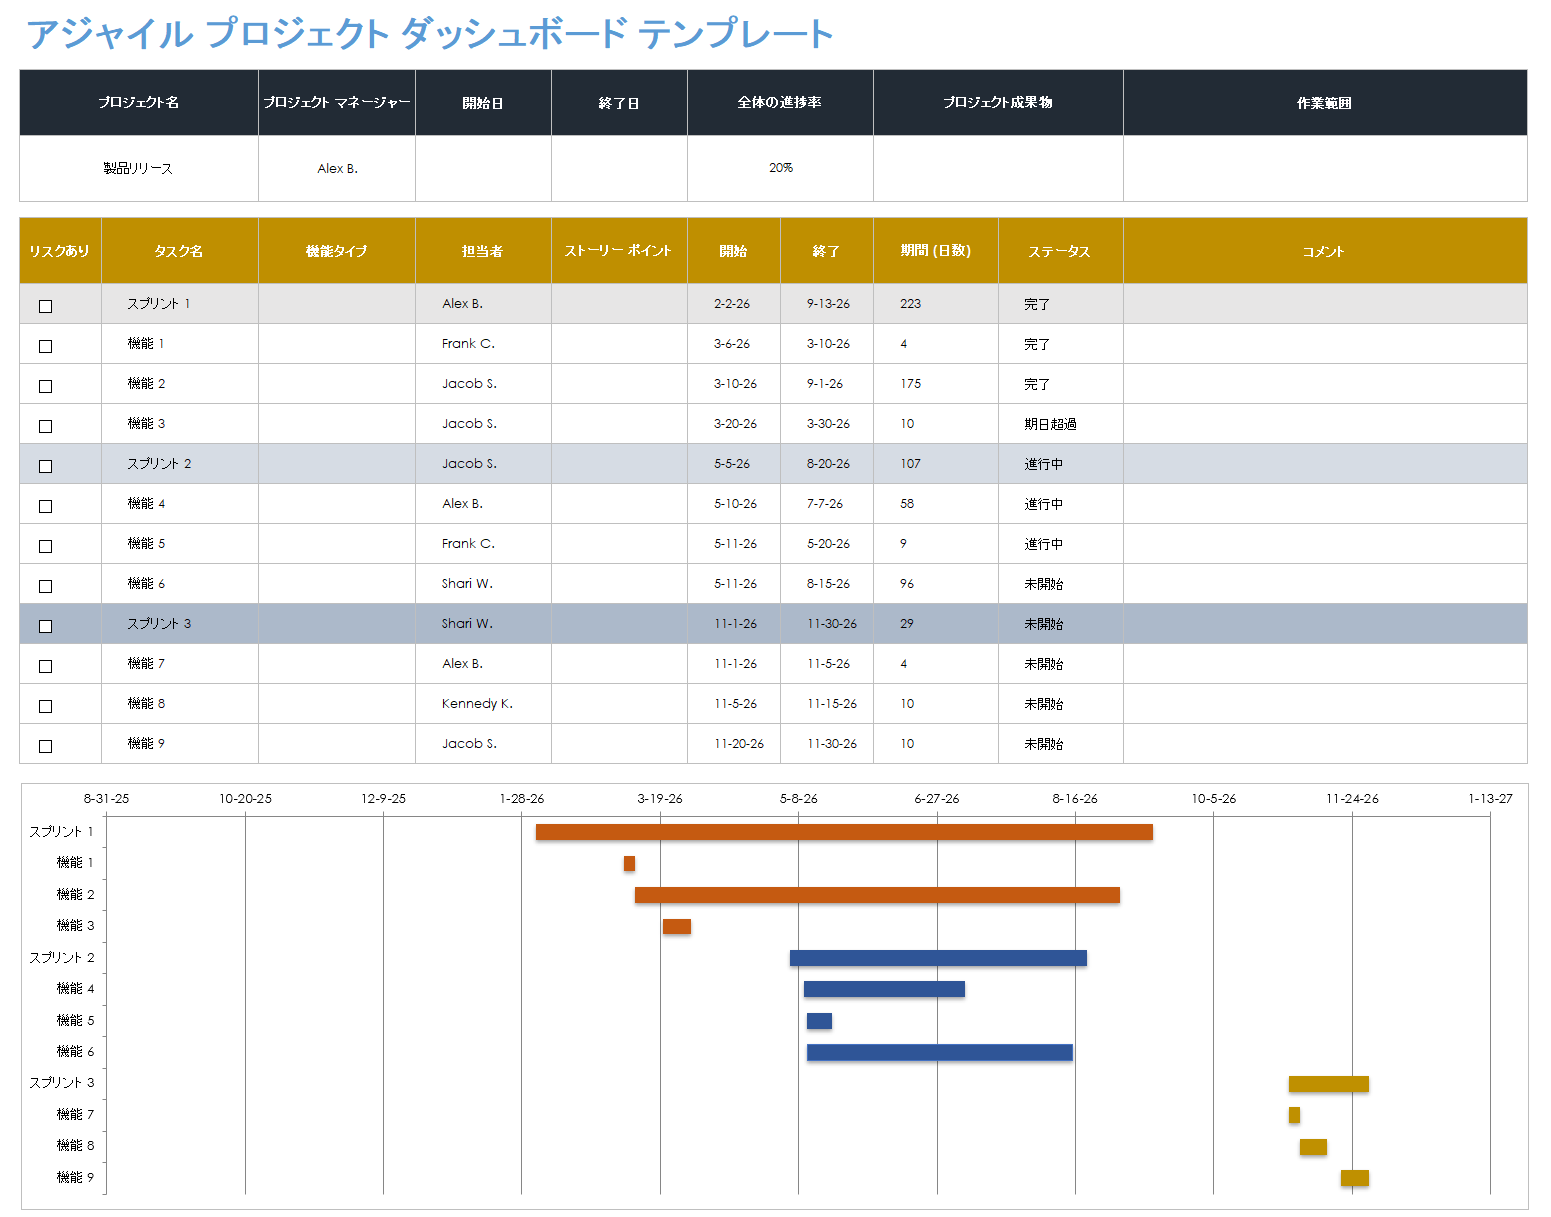Click the 機能 8 gold Gantt bar
The height and width of the screenshot is (1217, 1551).
(x=1313, y=1147)
